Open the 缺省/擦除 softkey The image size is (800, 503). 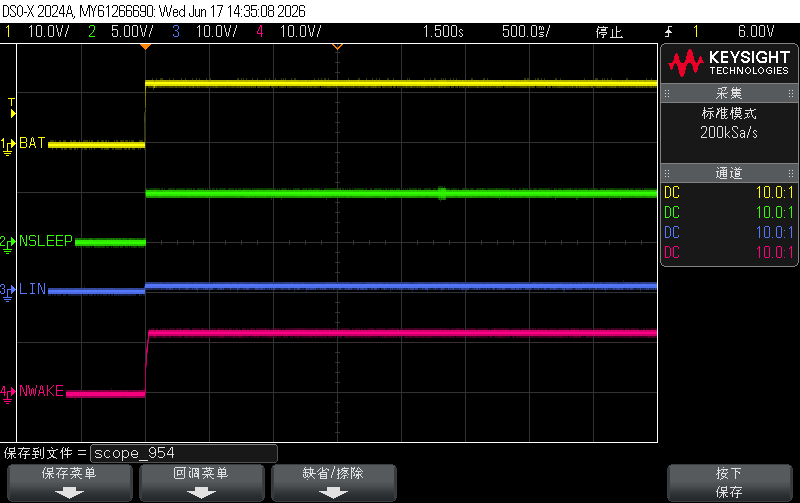pos(333,483)
